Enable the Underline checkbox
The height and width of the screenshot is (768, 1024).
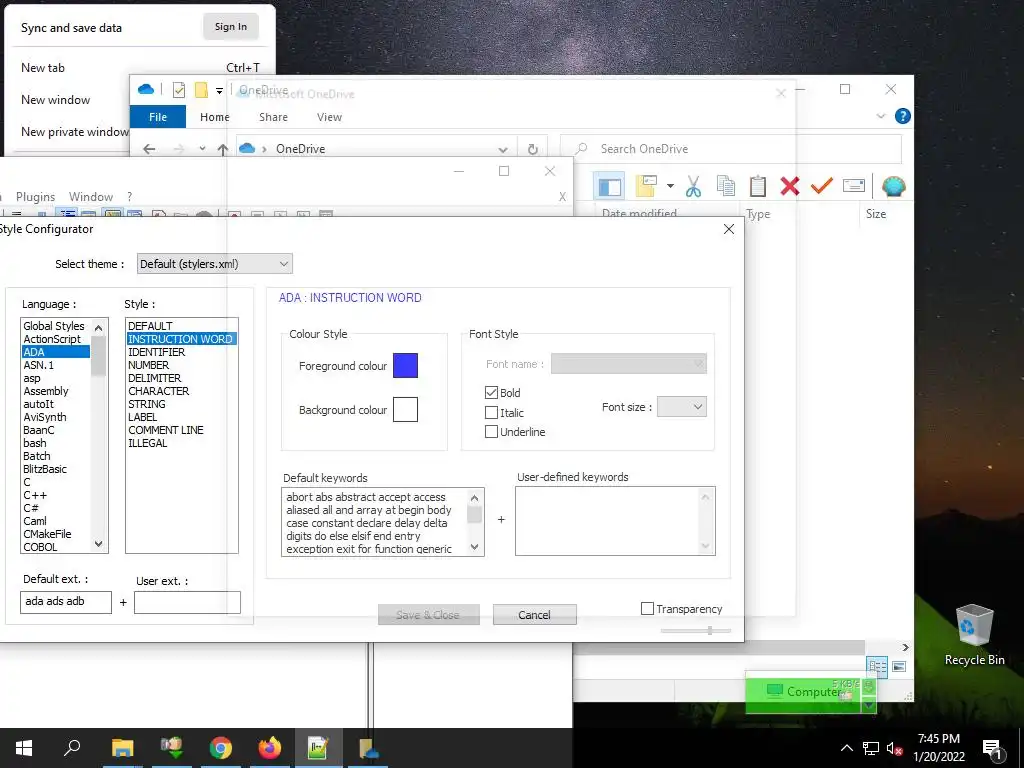tap(491, 432)
